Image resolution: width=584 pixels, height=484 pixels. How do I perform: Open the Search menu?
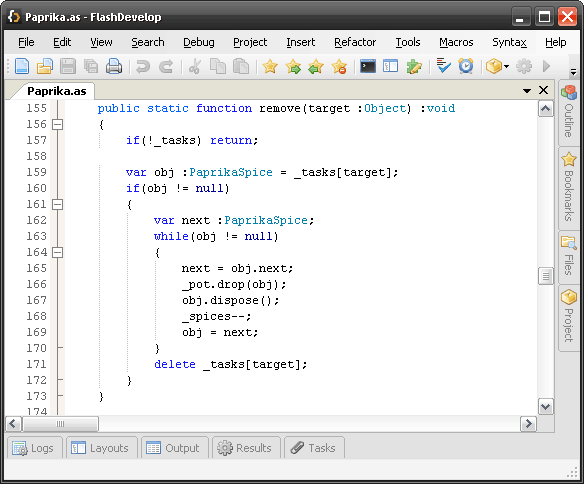click(147, 42)
